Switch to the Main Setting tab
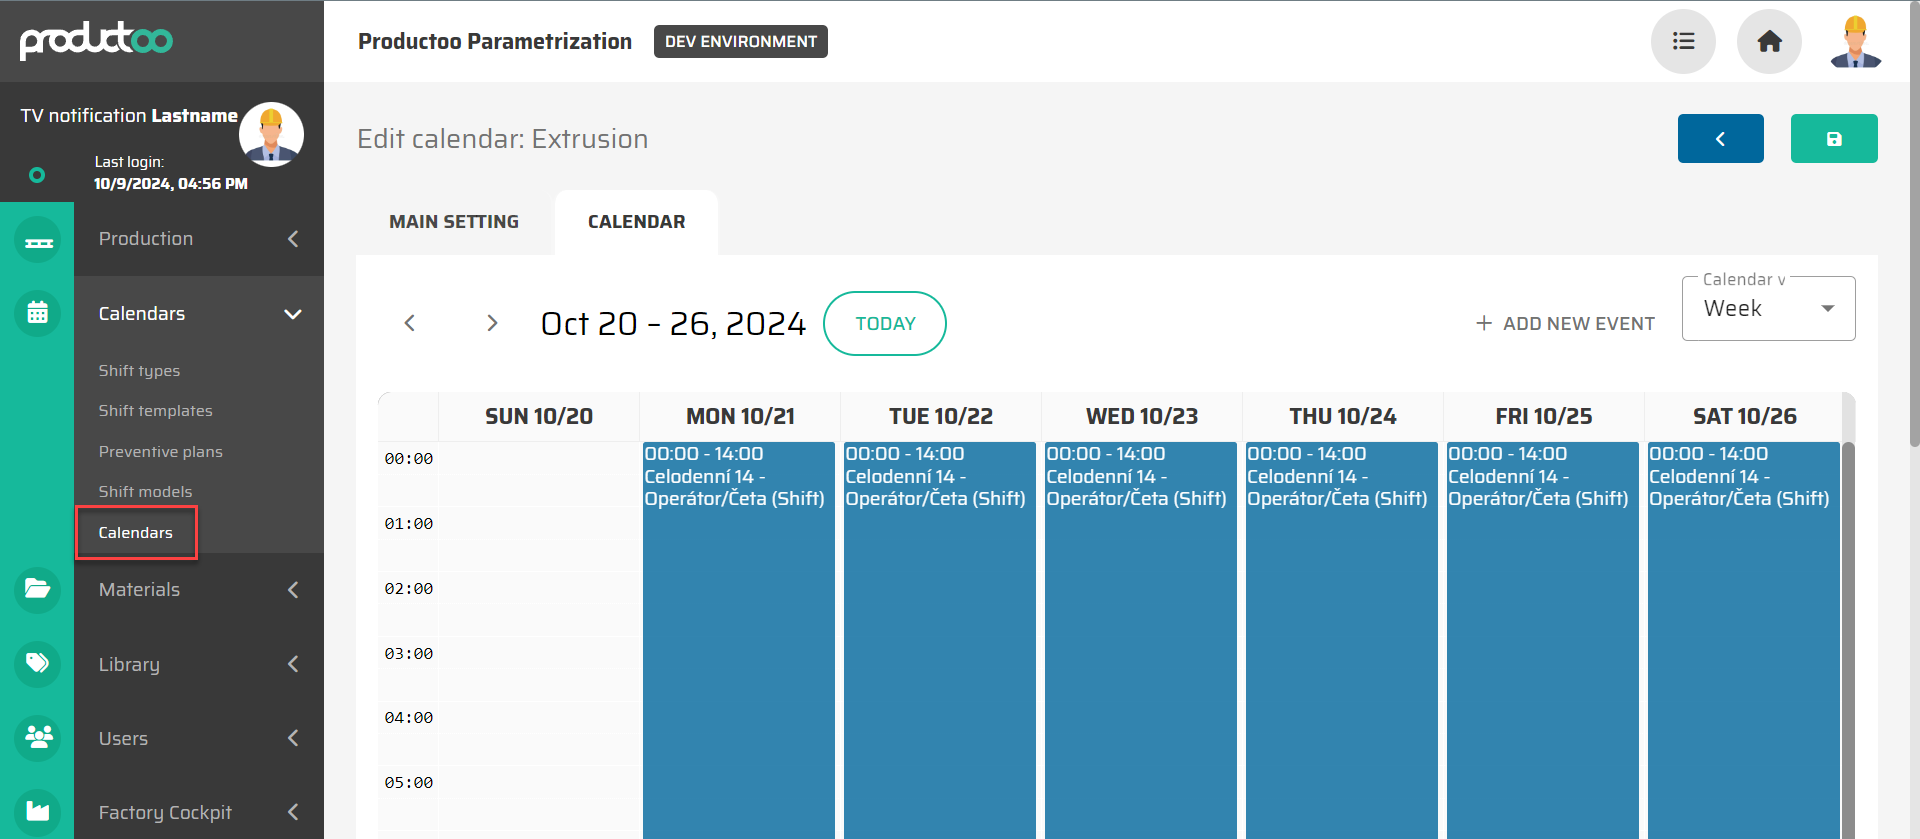 coord(454,222)
